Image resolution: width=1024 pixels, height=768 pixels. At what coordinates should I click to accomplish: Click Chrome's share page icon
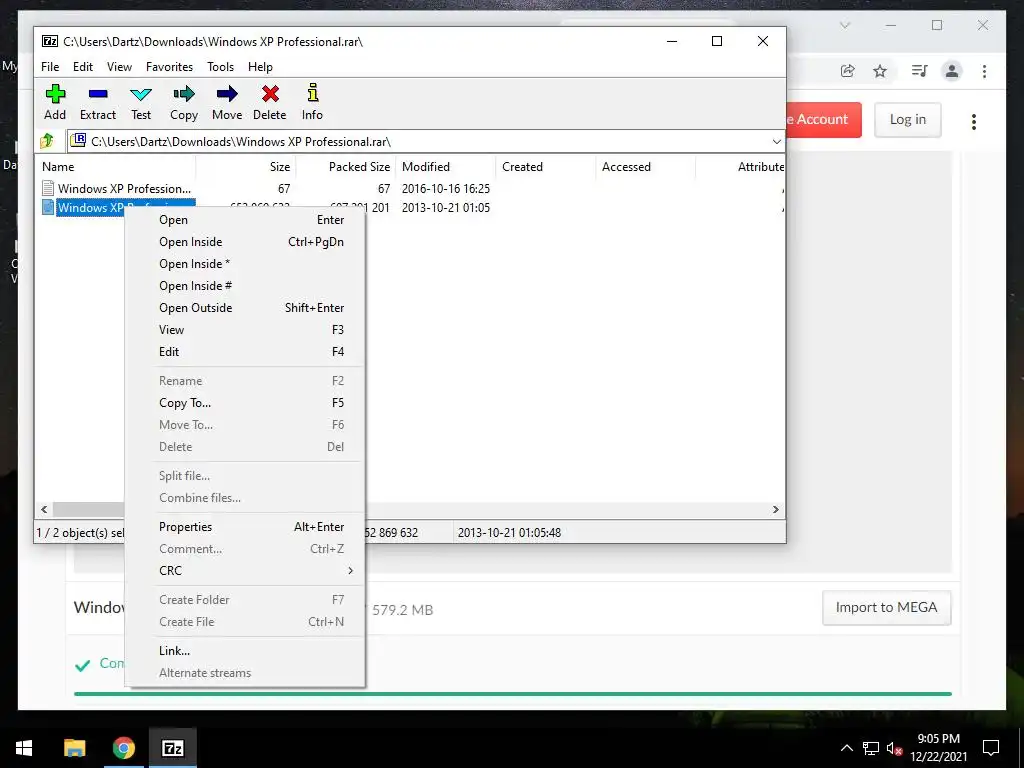(848, 71)
